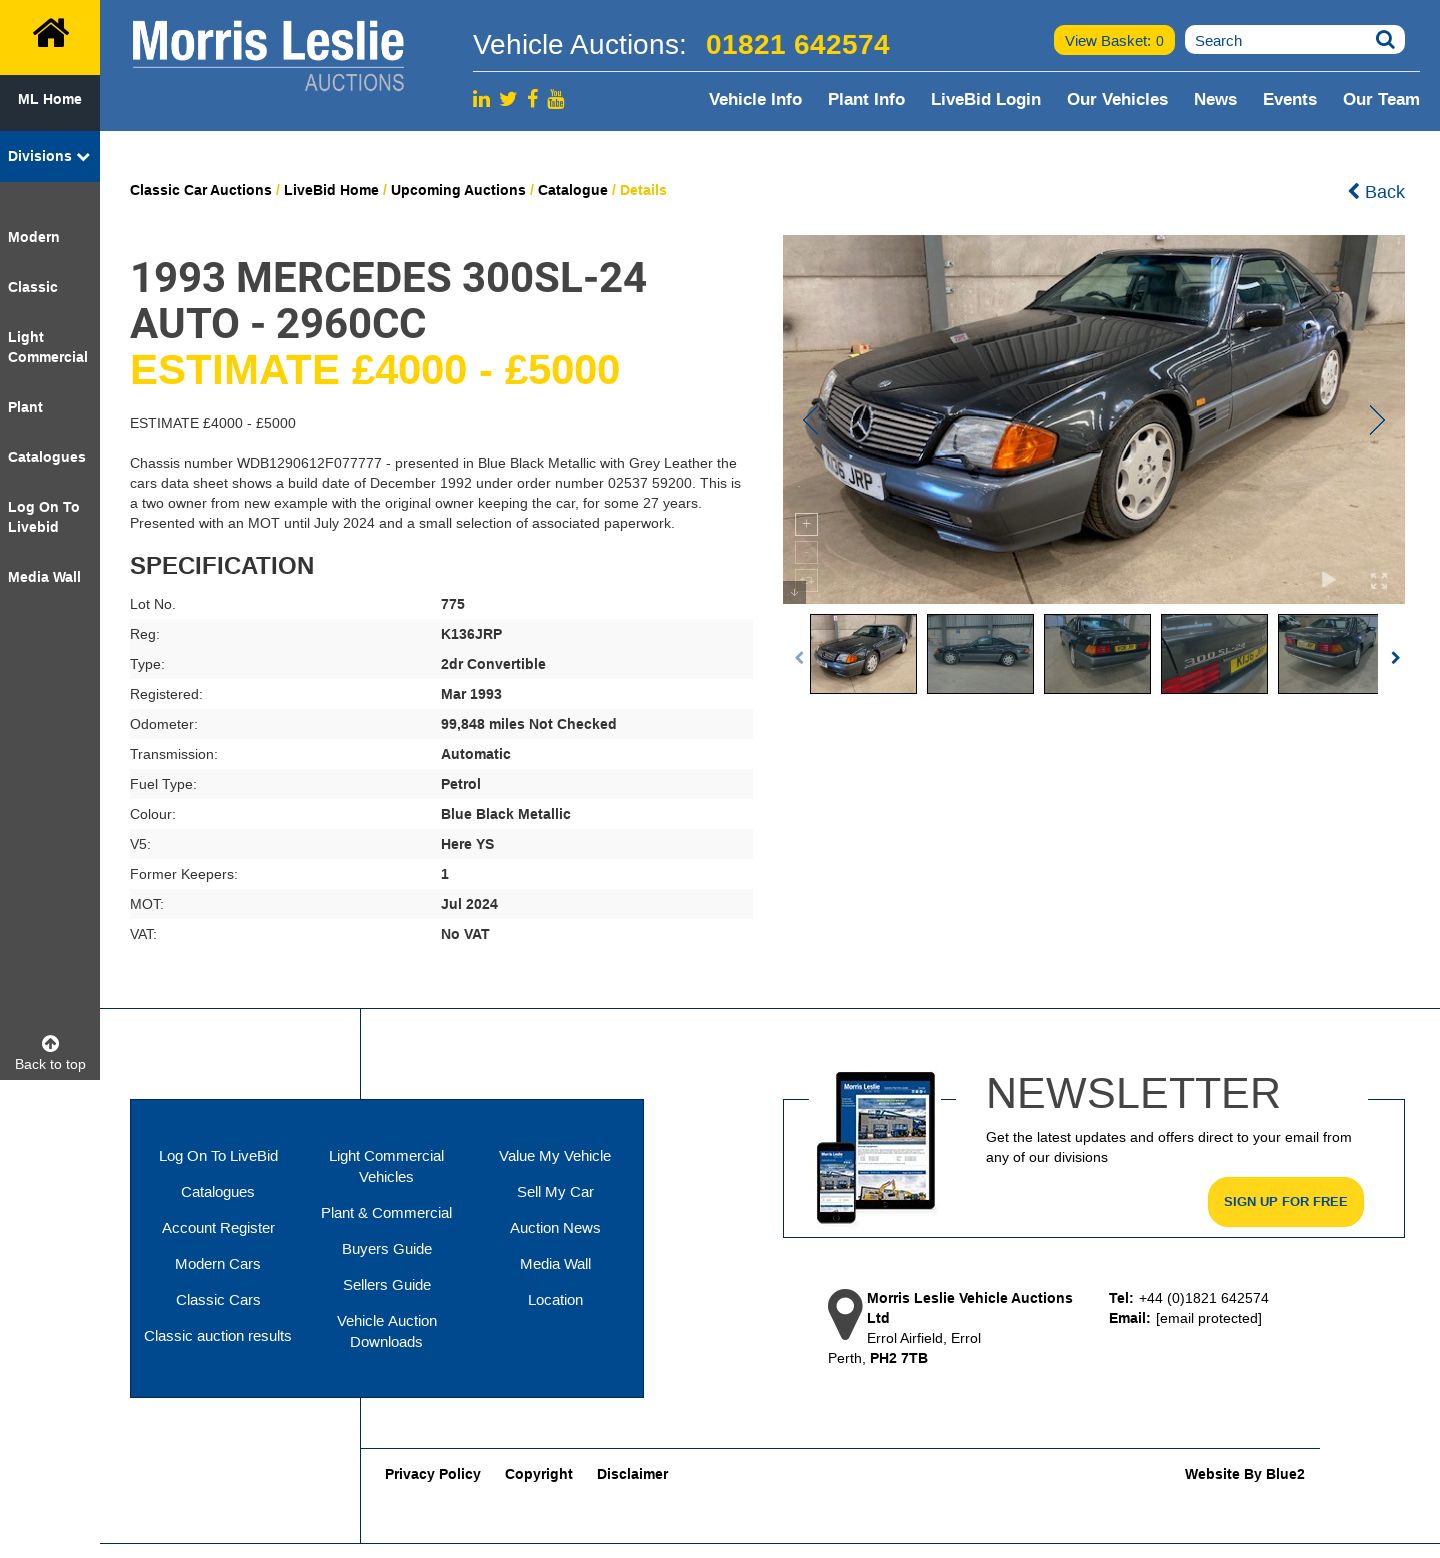Focus the Search input field
The image size is (1440, 1558).
click(x=1280, y=40)
